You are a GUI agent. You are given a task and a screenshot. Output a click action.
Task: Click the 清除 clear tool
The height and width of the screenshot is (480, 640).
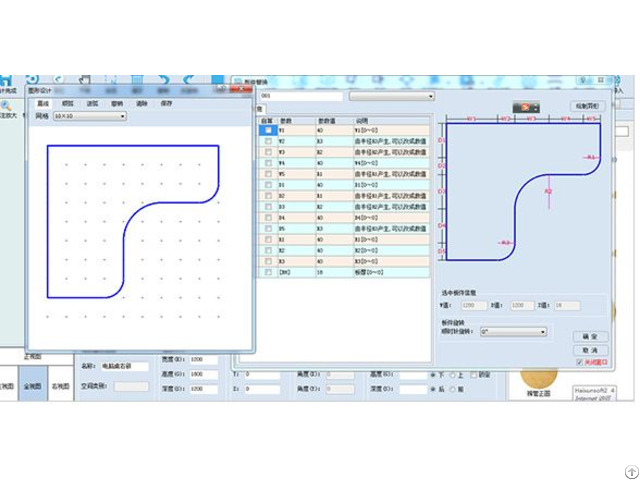click(141, 103)
